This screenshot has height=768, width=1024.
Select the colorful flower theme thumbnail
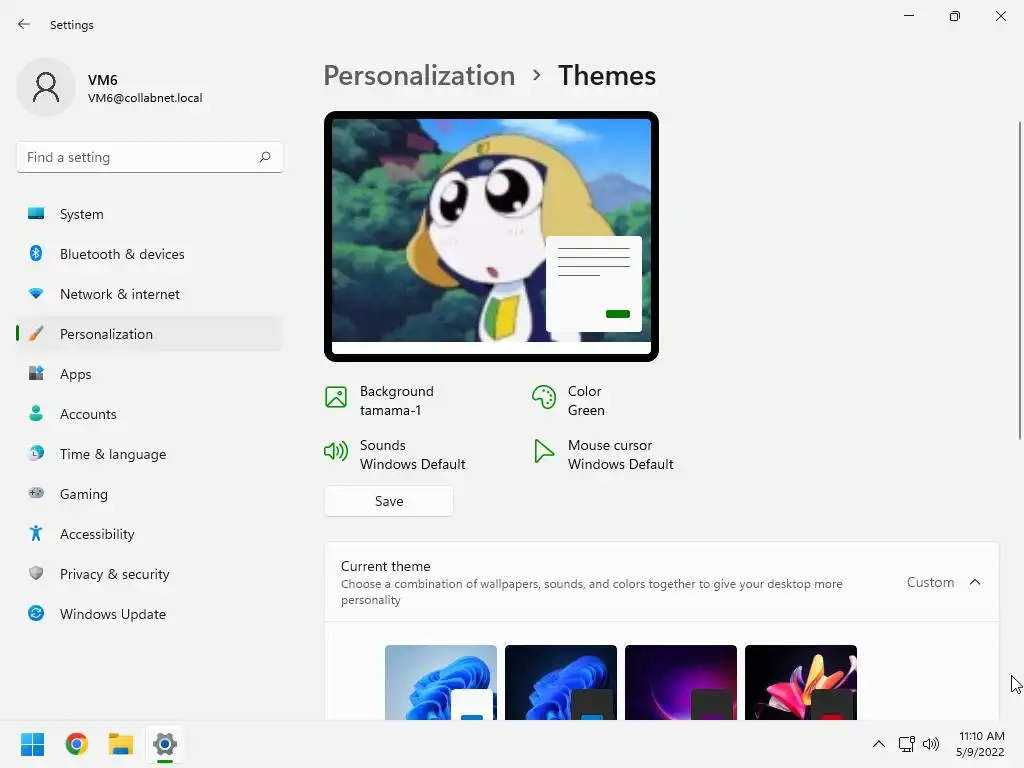pos(801,682)
